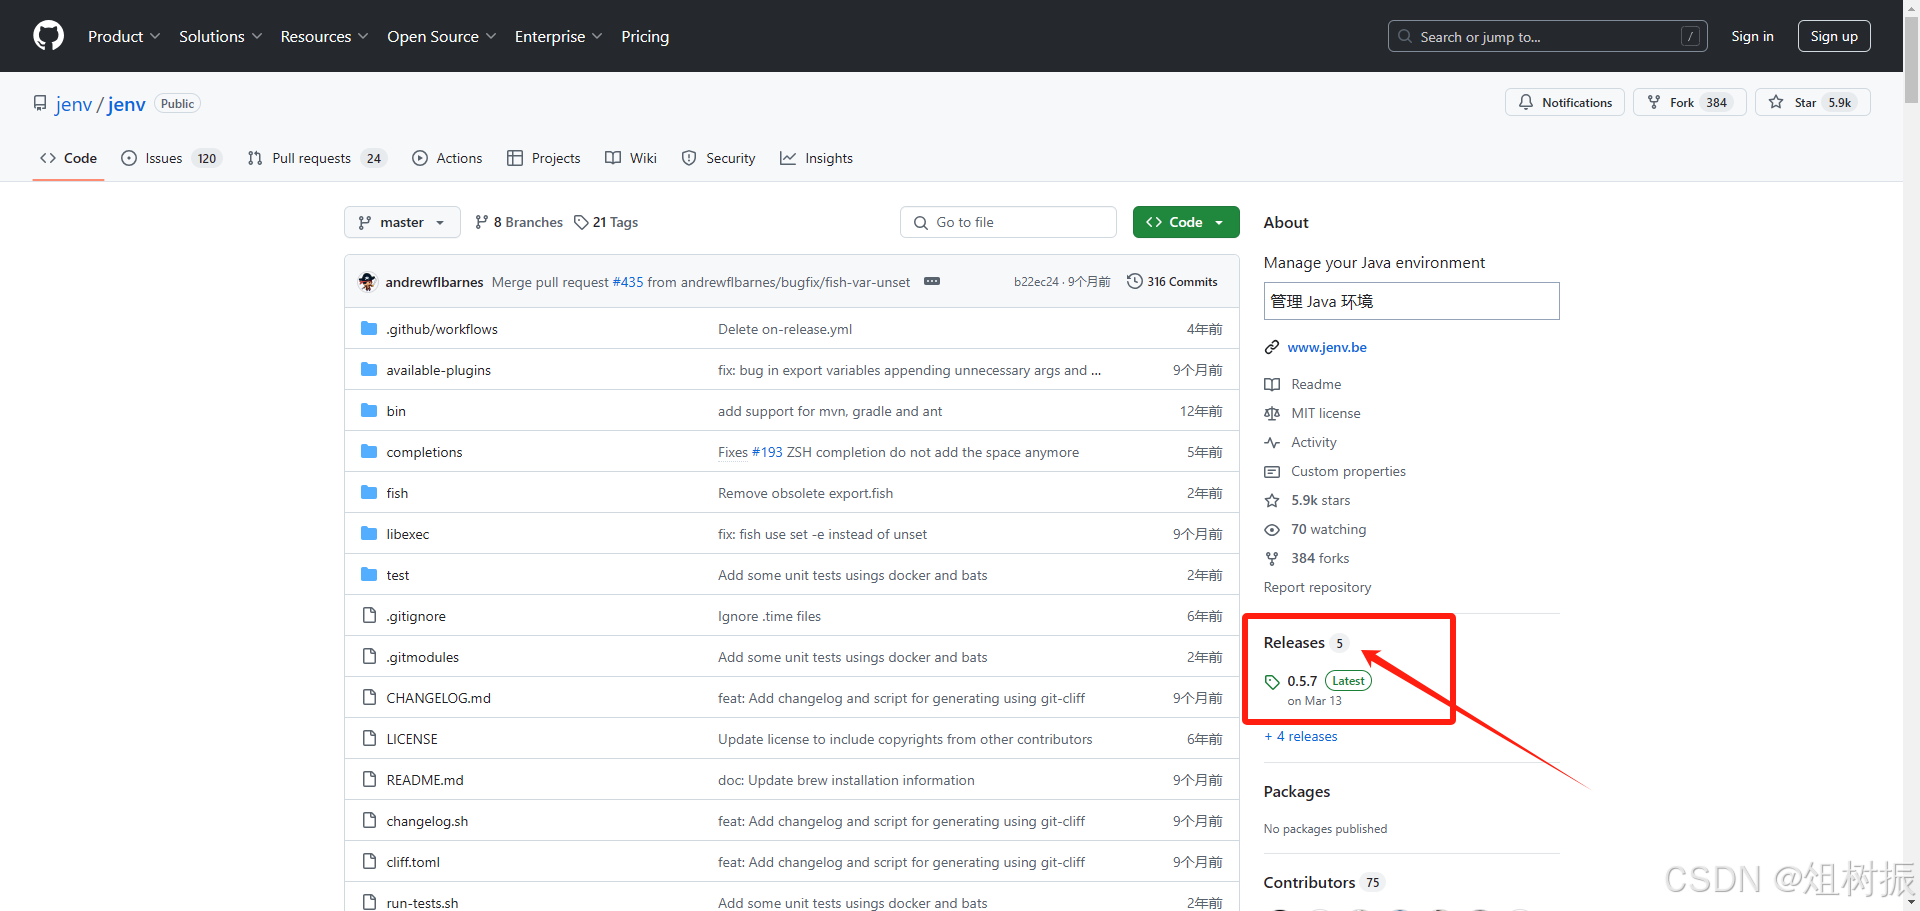The height and width of the screenshot is (911, 1920).
Task: Open the fish folder
Action: click(397, 493)
